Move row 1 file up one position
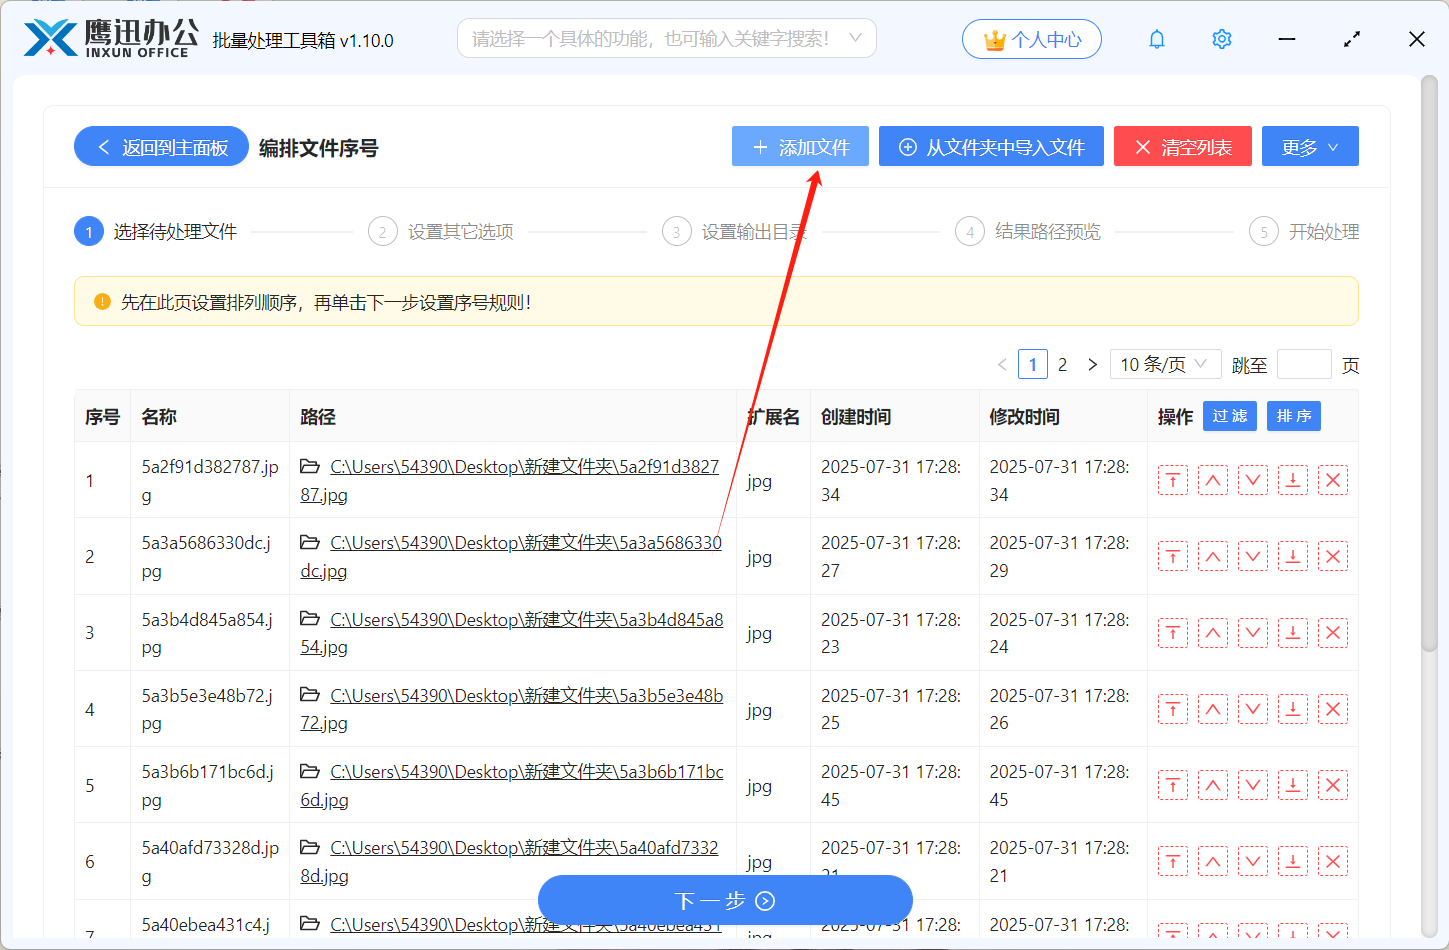The image size is (1449, 950). (x=1213, y=481)
